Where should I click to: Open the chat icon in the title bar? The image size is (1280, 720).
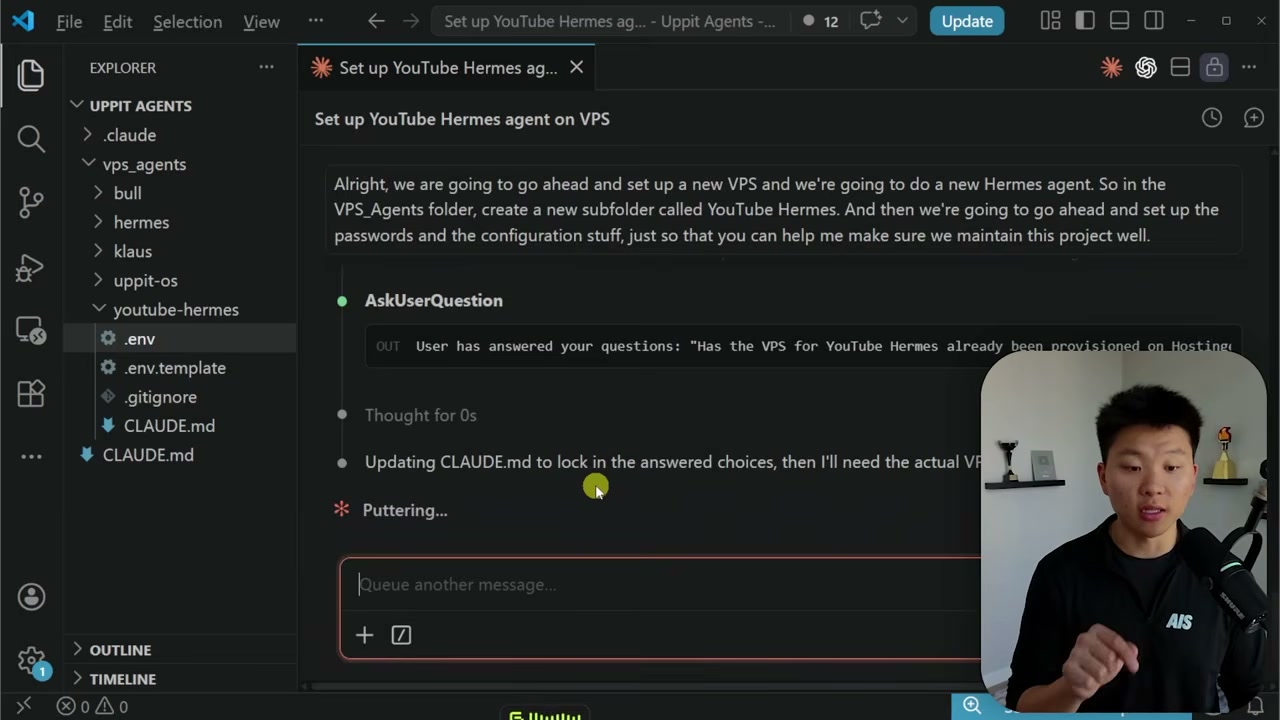(870, 21)
